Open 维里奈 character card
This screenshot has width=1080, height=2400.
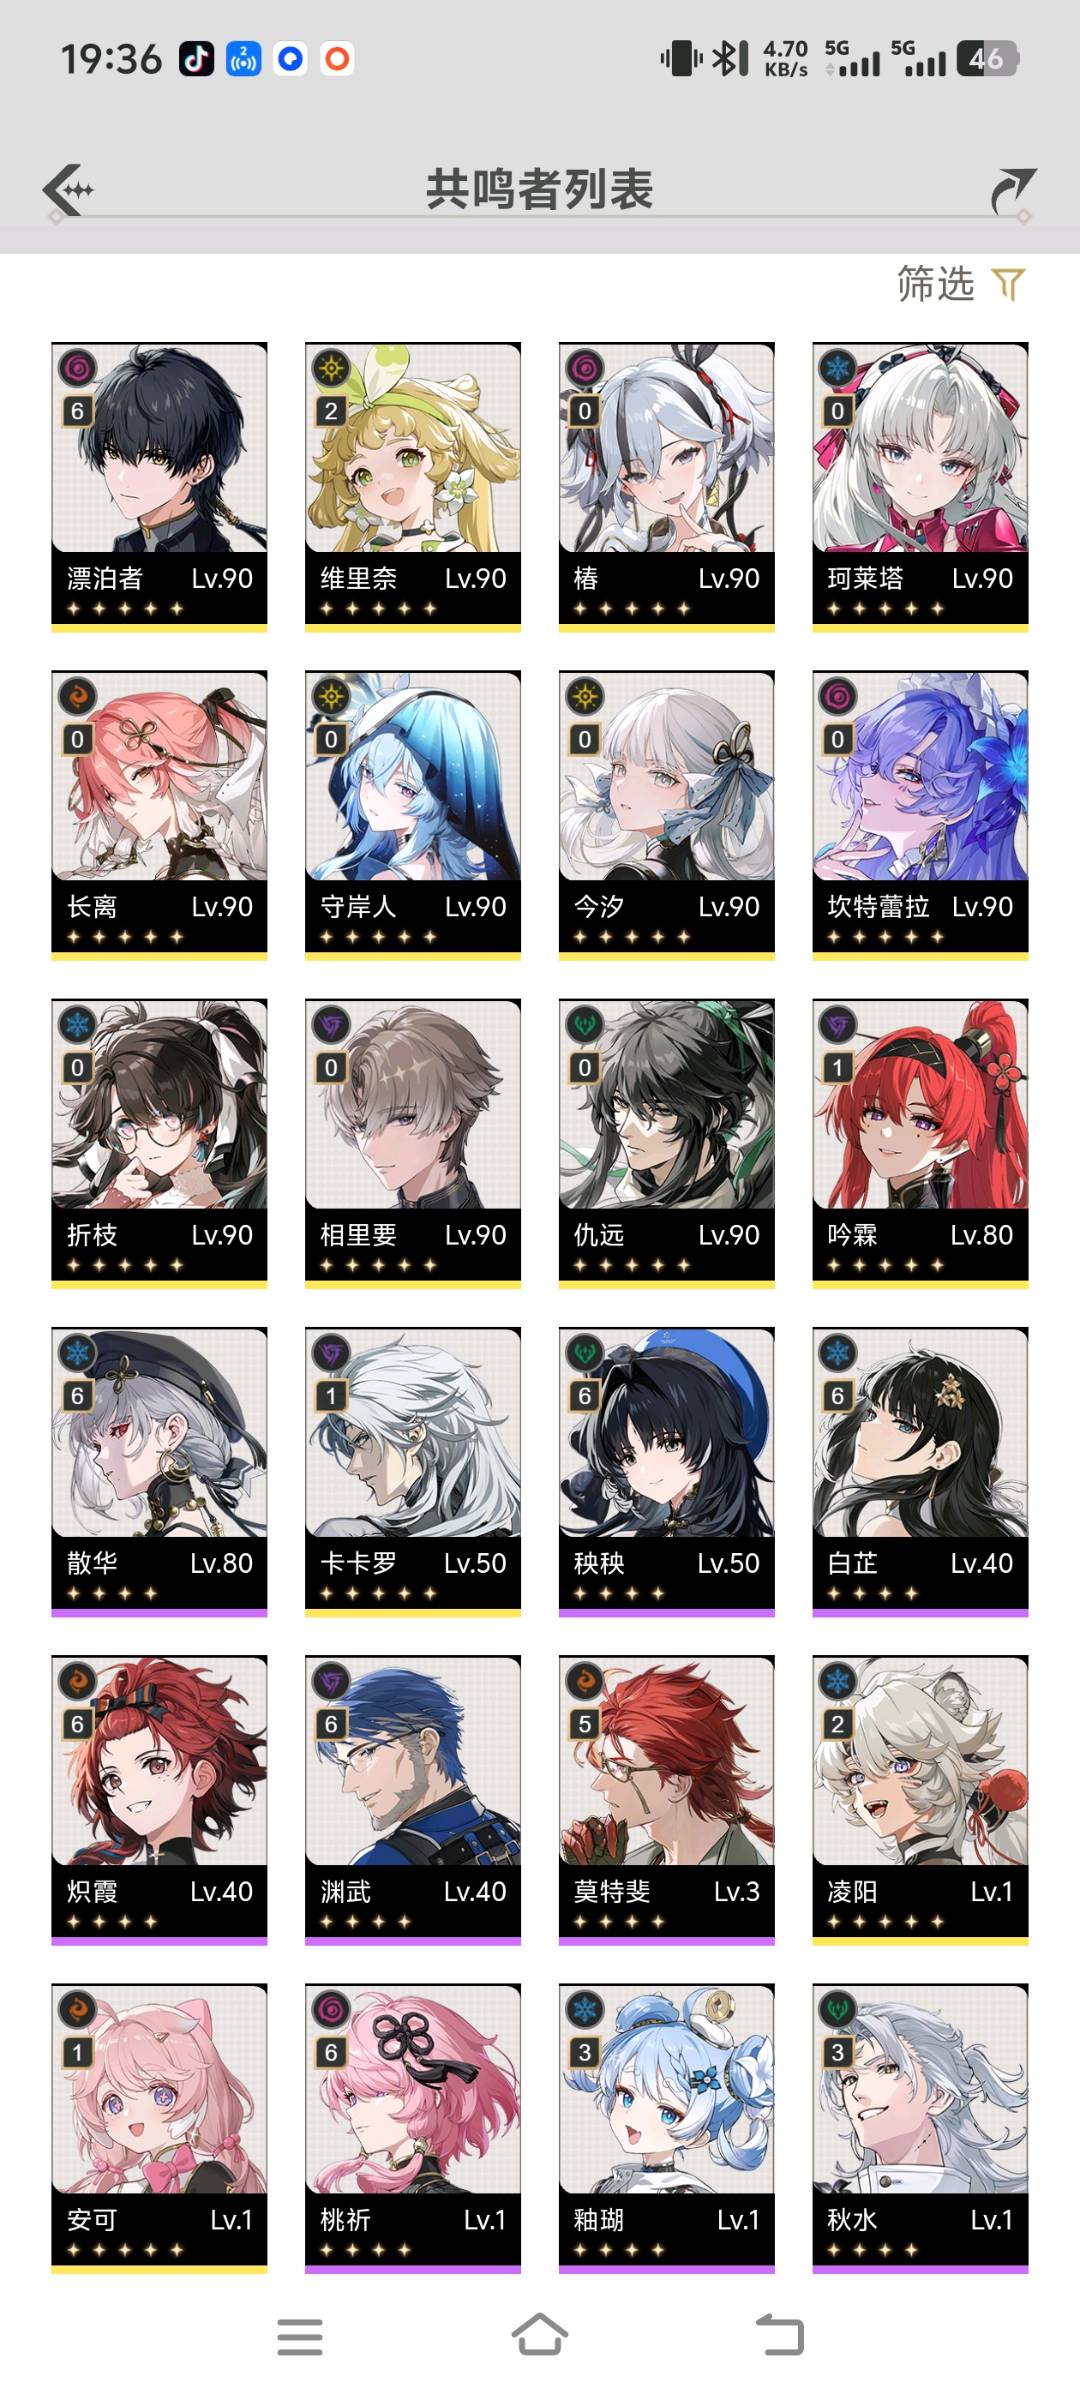pyautogui.click(x=413, y=487)
